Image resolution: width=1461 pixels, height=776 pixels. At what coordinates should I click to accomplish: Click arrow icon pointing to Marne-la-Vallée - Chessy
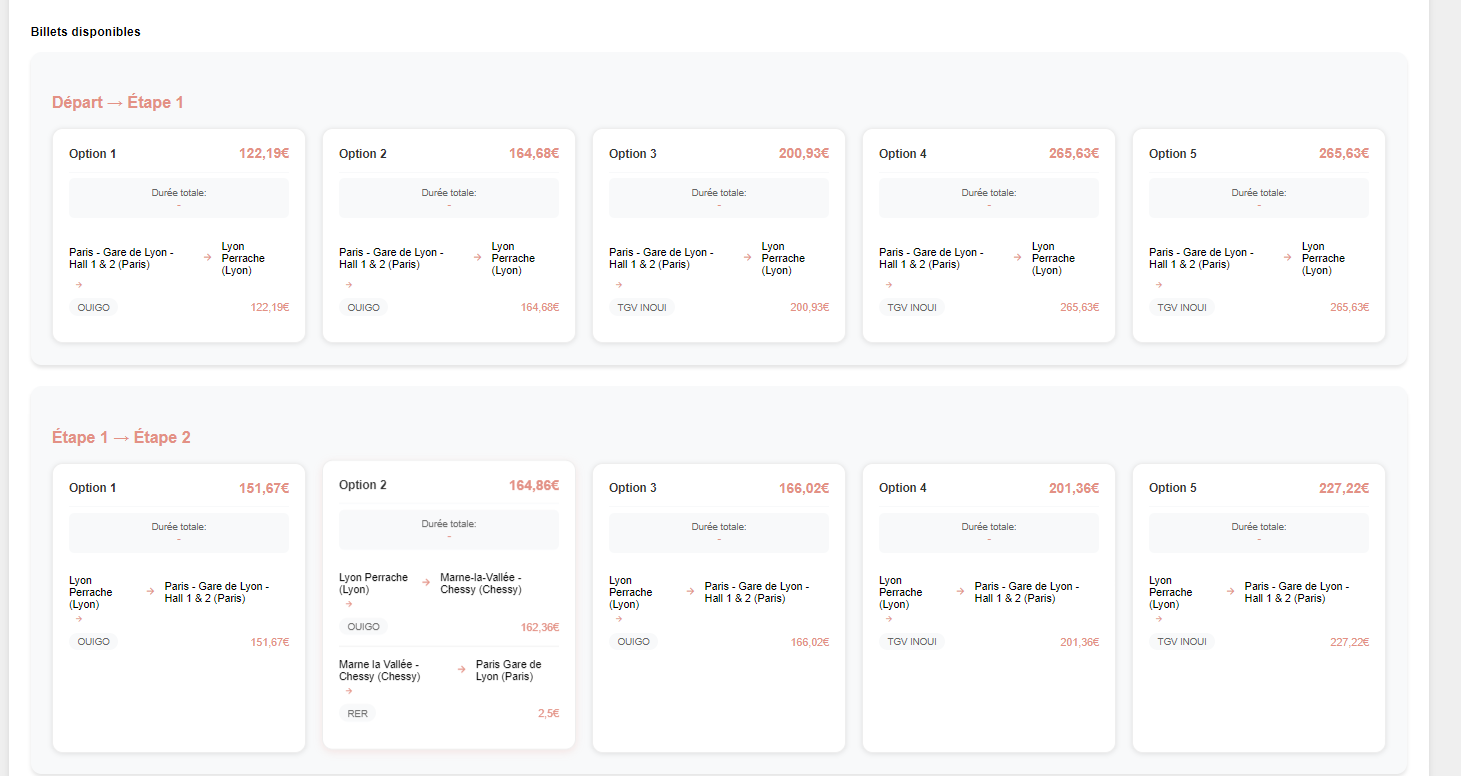coord(425,583)
